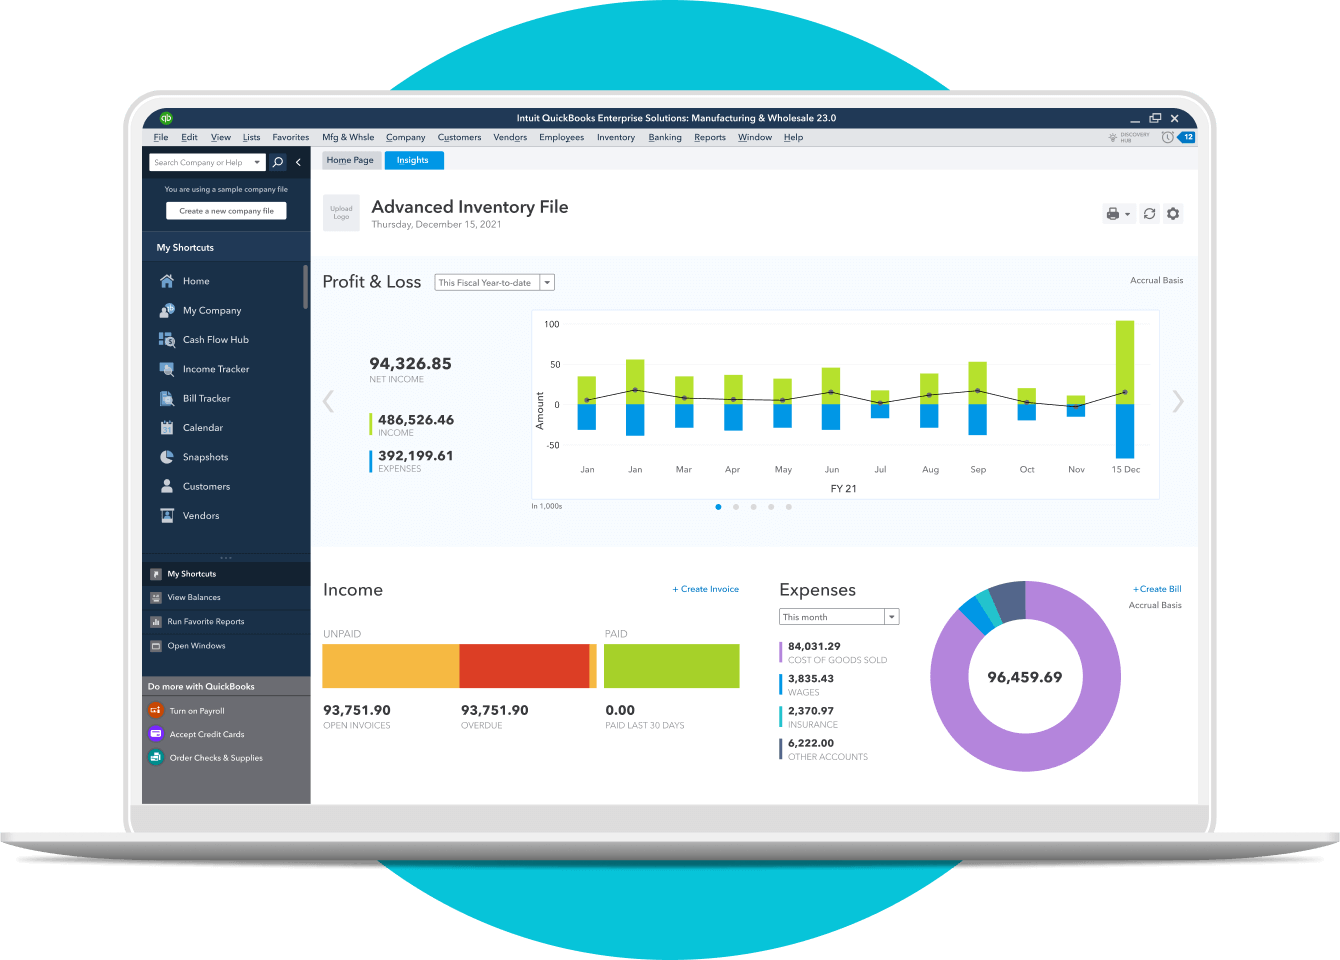Click the Create Invoice link

click(706, 589)
